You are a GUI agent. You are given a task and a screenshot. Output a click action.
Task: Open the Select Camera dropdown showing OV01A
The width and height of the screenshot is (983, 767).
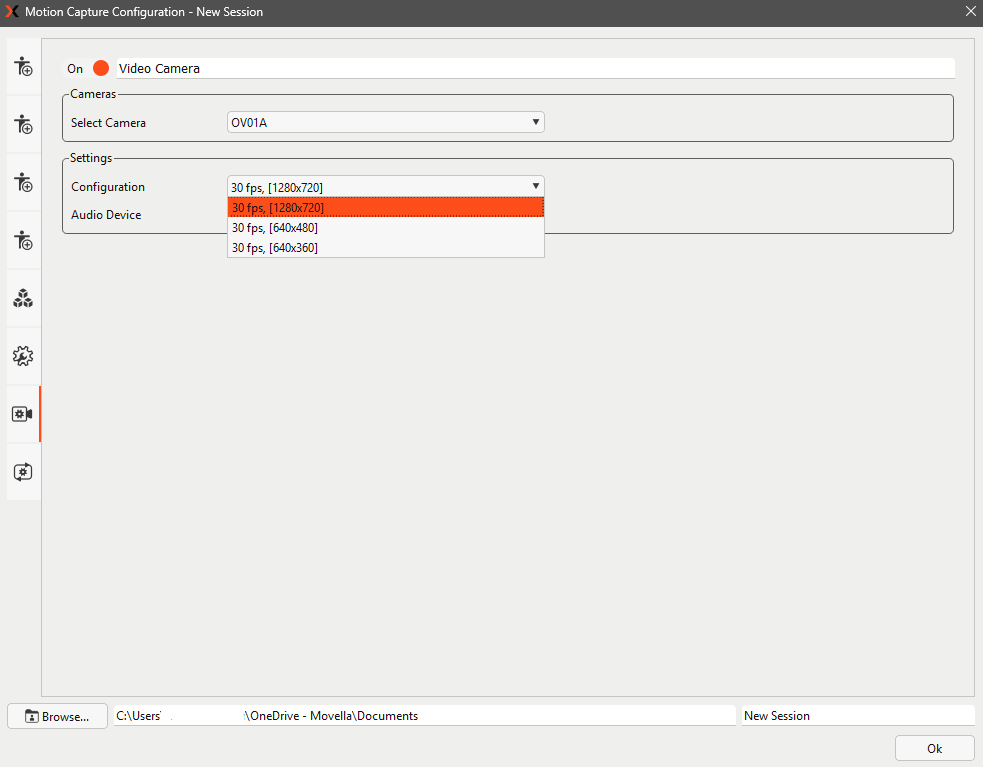(x=386, y=122)
